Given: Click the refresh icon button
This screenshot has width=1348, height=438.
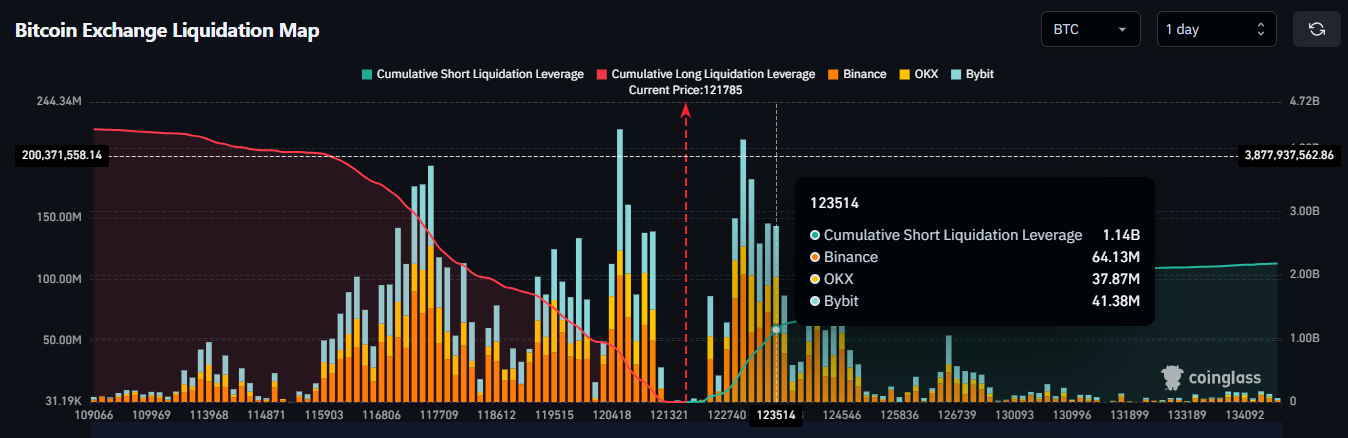Looking at the screenshot, I should pyautogui.click(x=1317, y=29).
